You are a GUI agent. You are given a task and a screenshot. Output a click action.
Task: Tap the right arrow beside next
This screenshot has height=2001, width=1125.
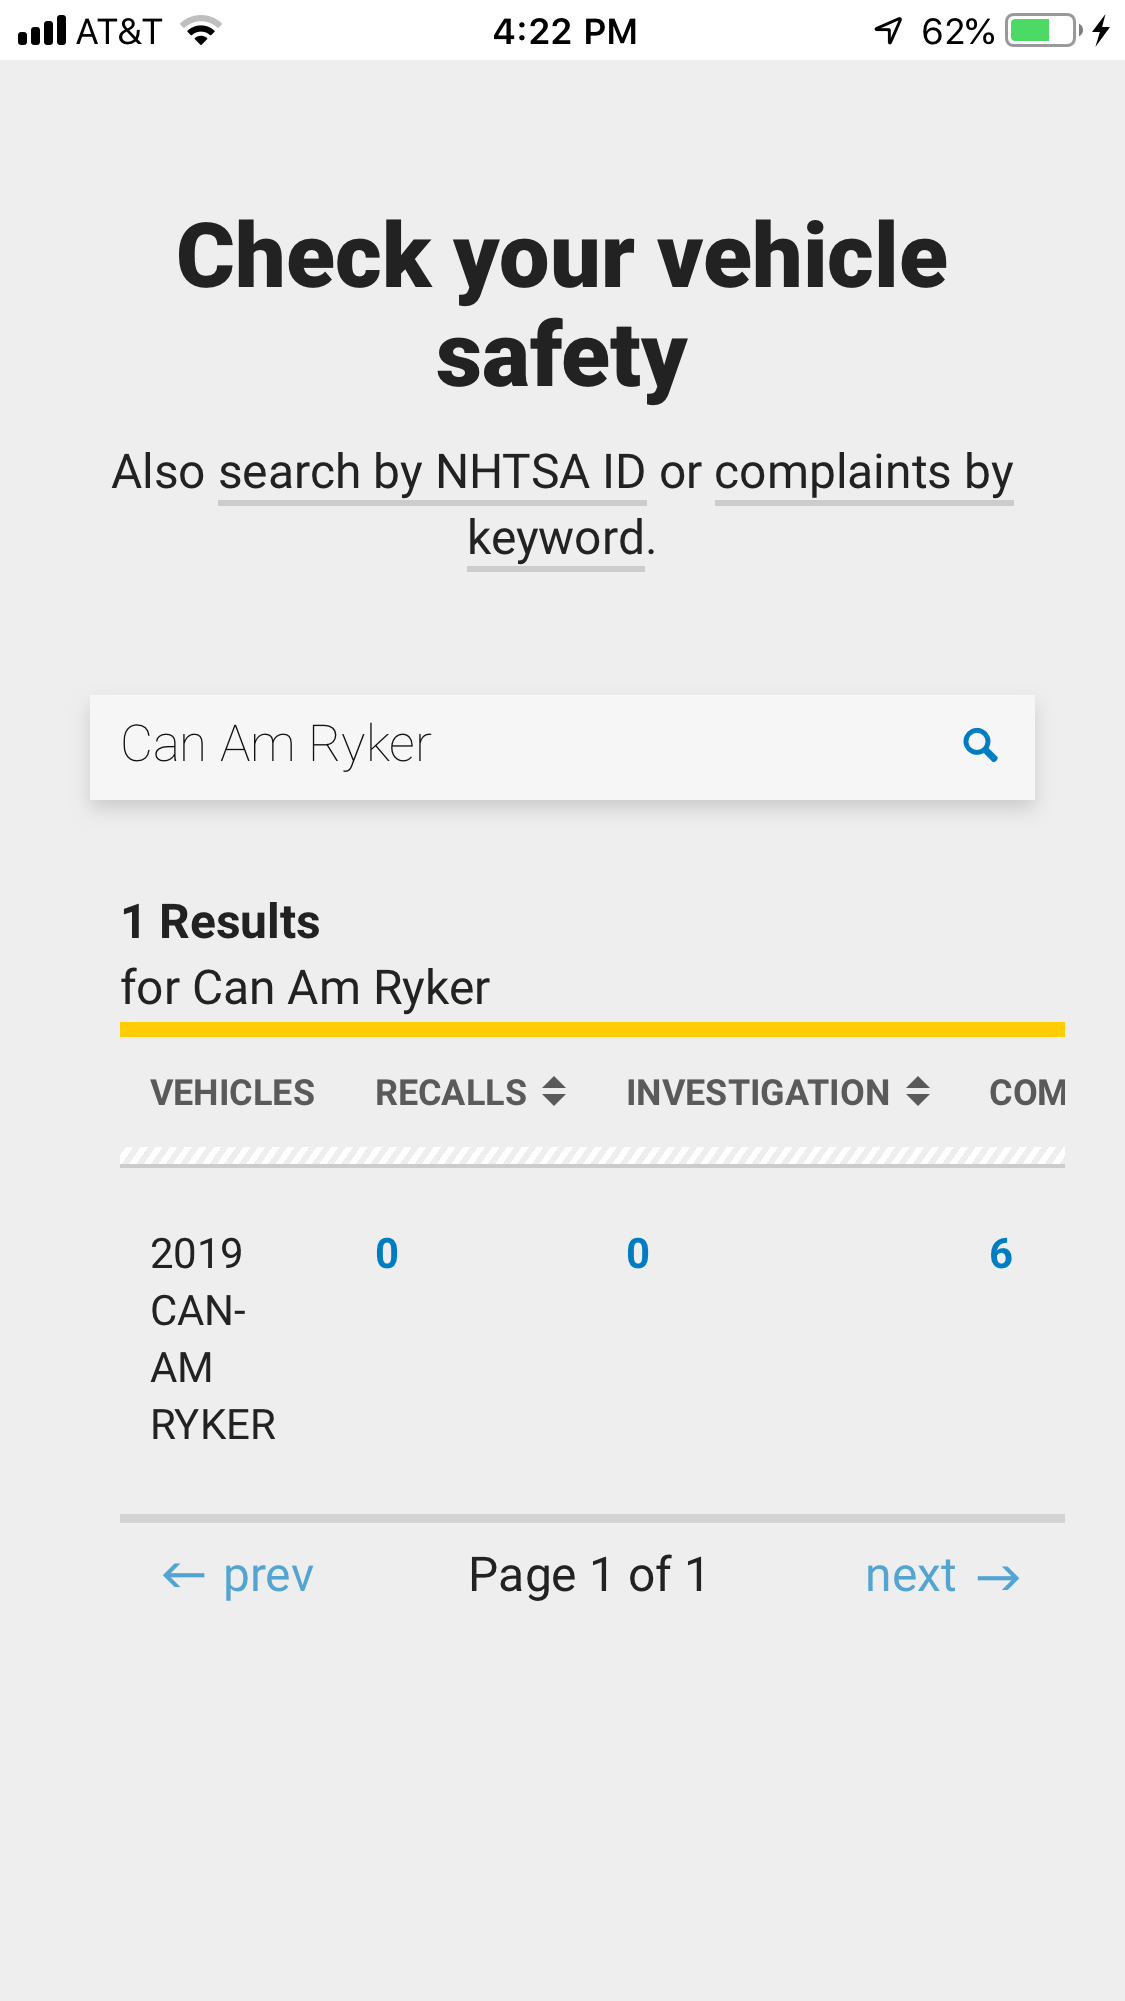tap(998, 1578)
